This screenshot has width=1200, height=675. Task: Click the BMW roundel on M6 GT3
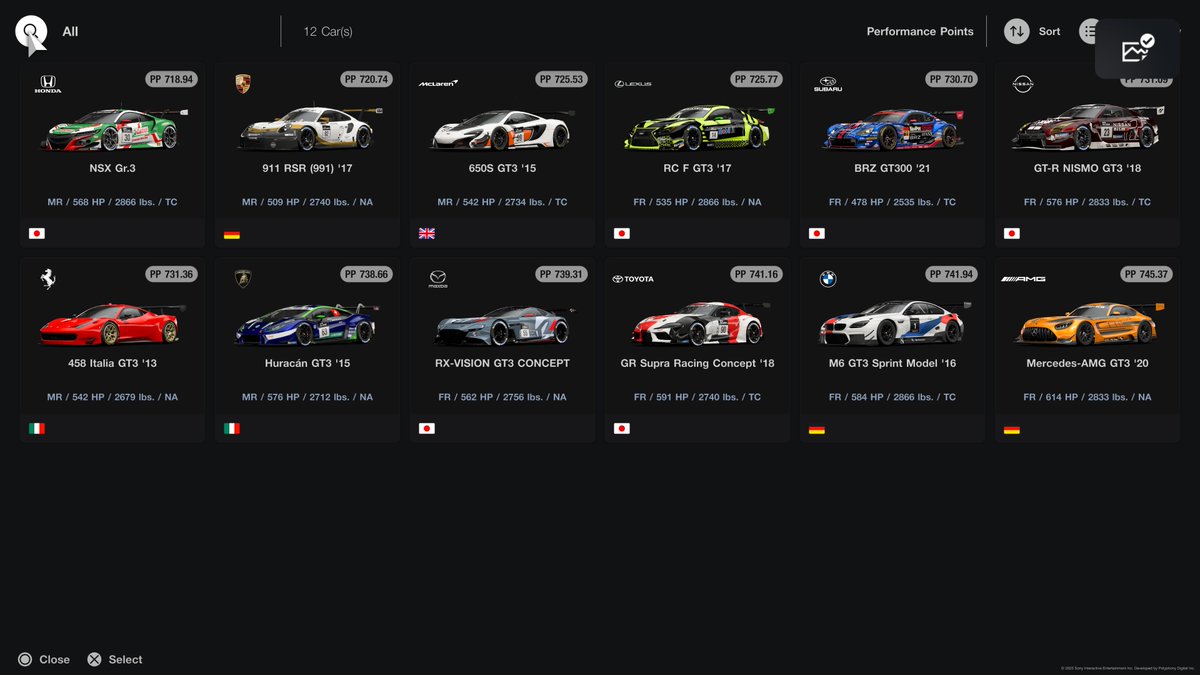point(826,278)
